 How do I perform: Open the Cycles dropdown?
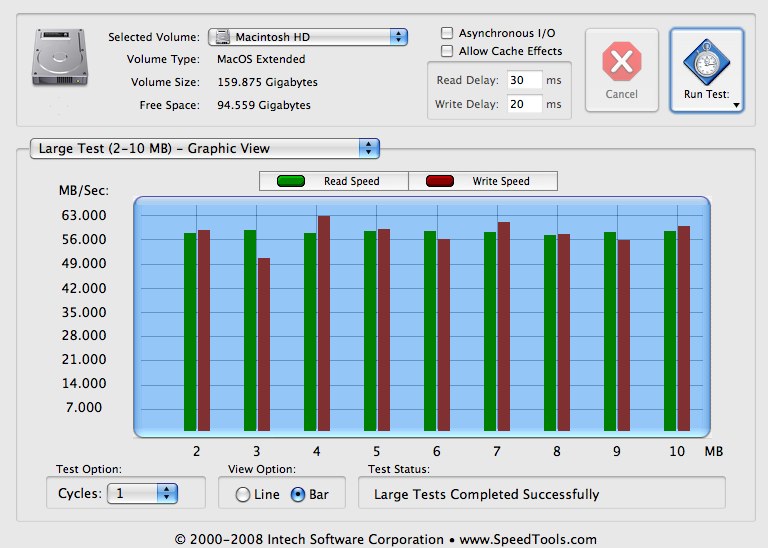pyautogui.click(x=142, y=493)
